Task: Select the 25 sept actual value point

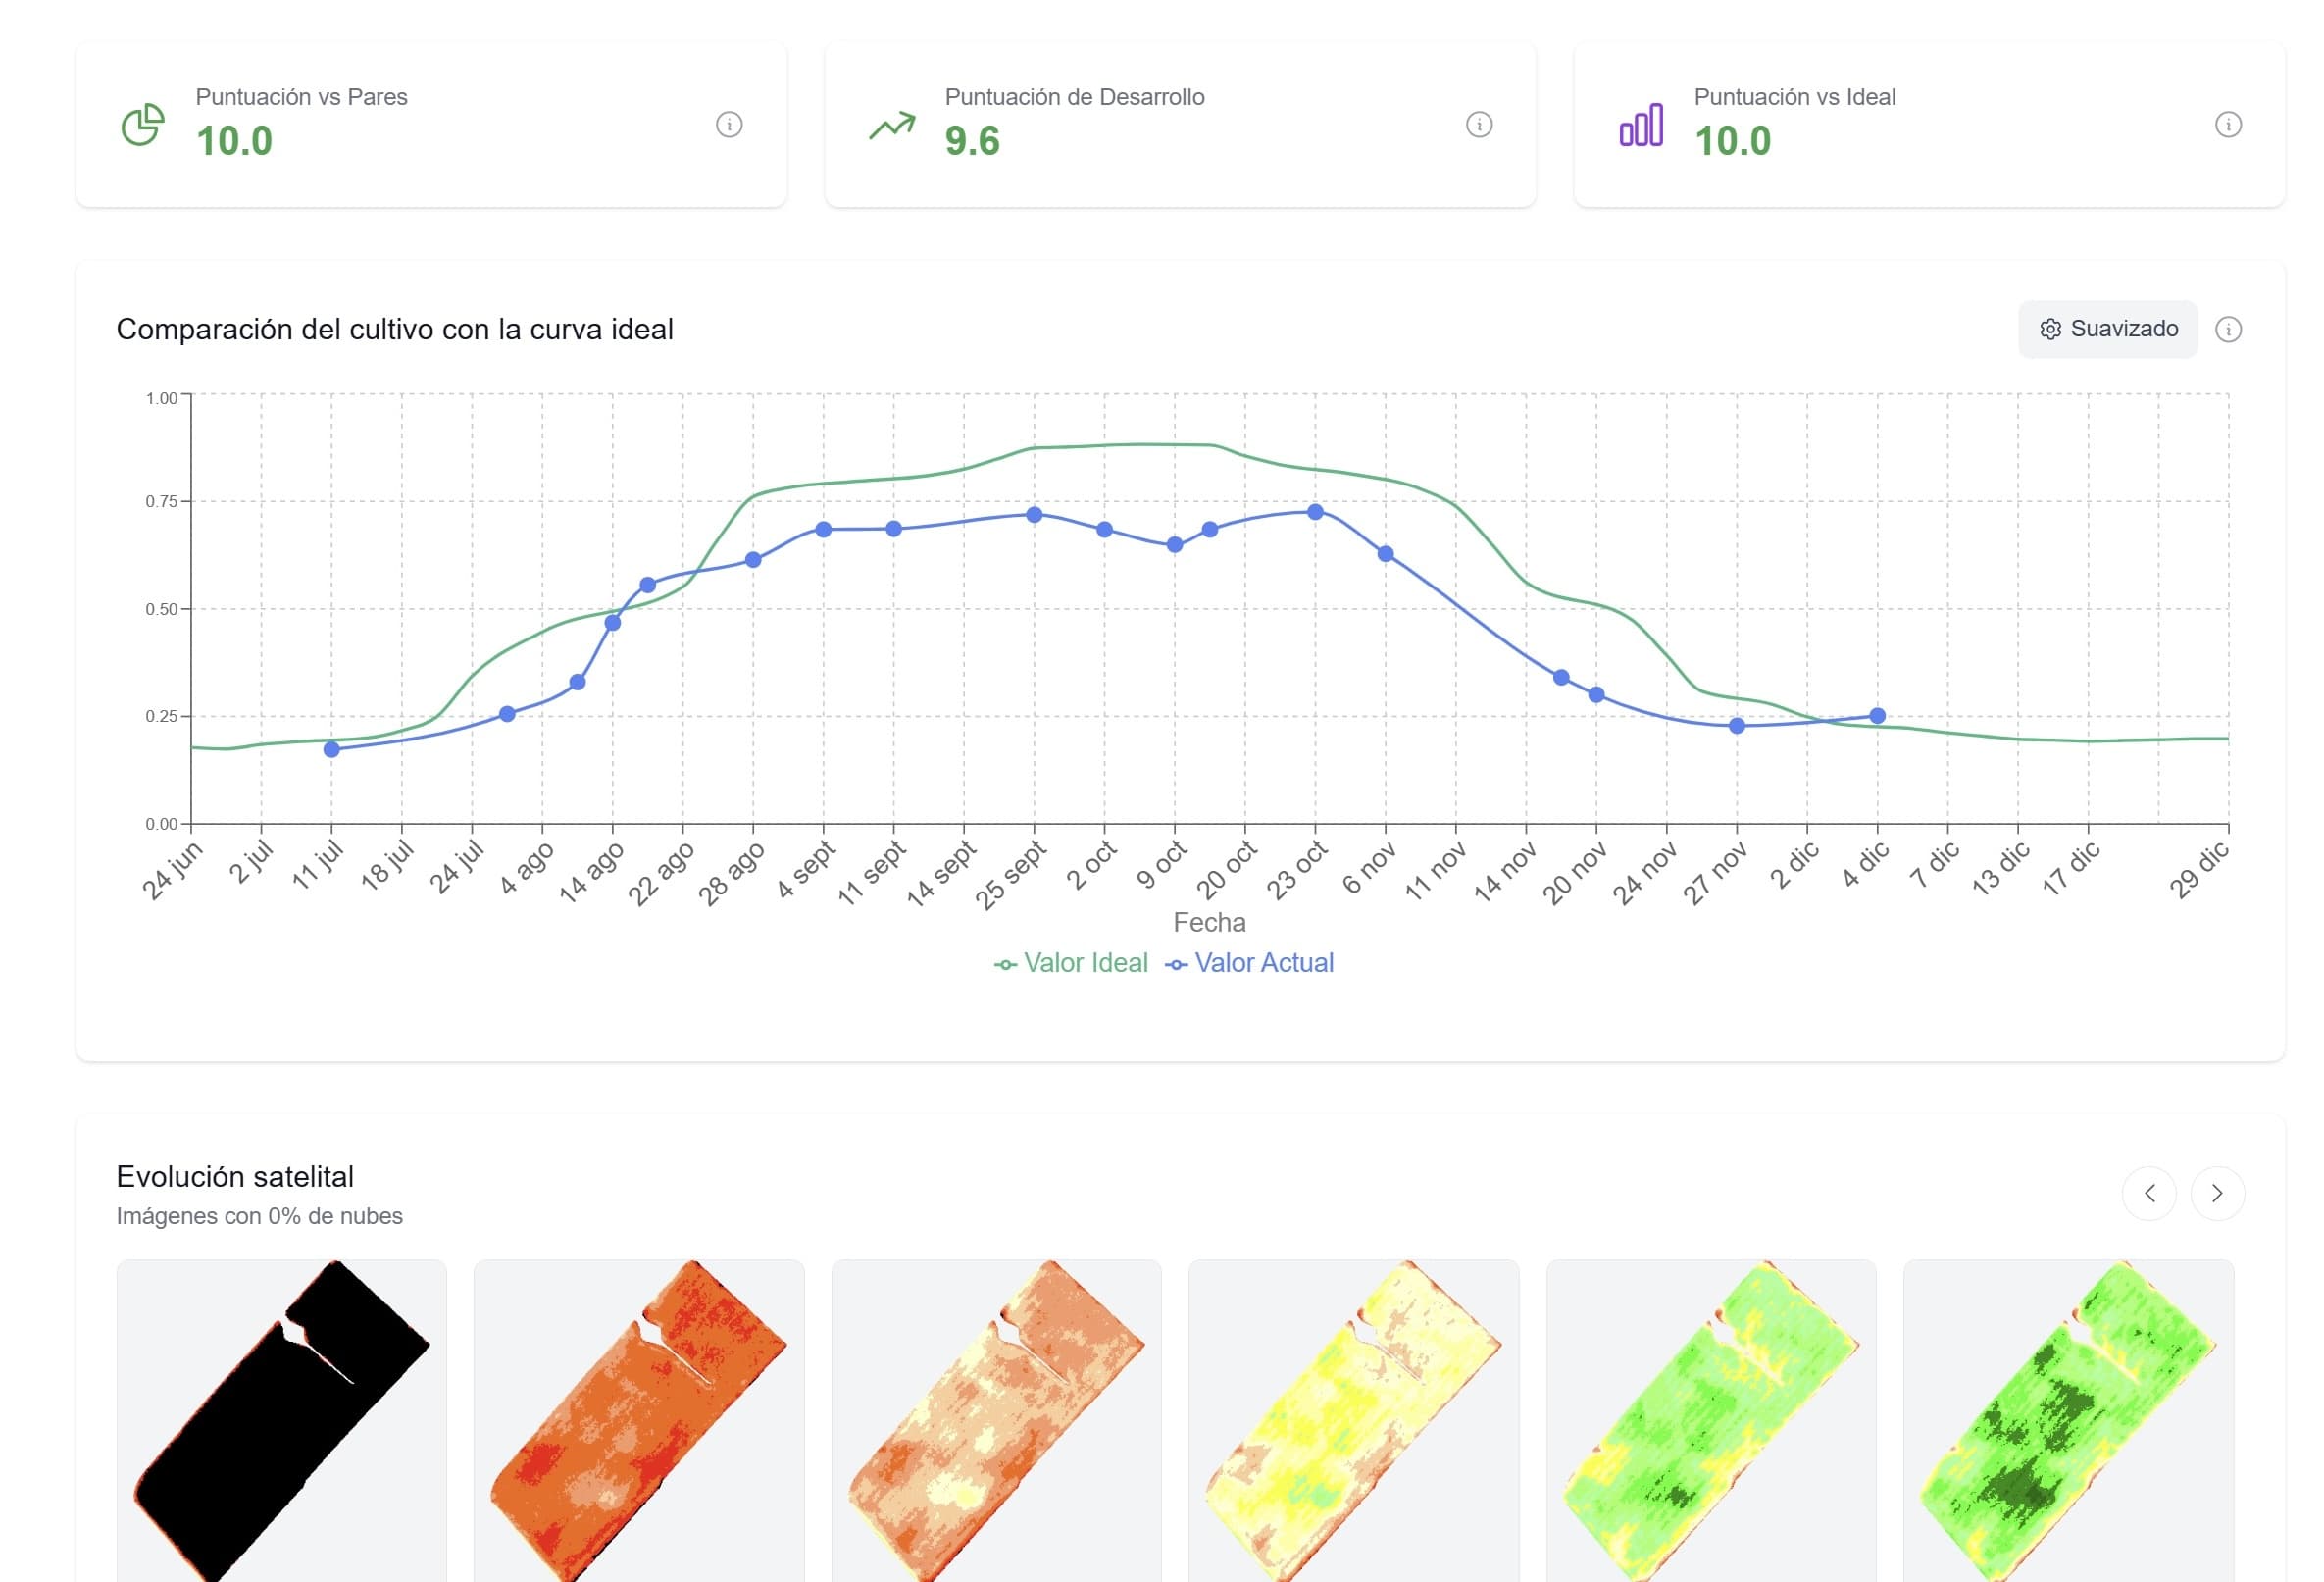Action: coord(1035,515)
